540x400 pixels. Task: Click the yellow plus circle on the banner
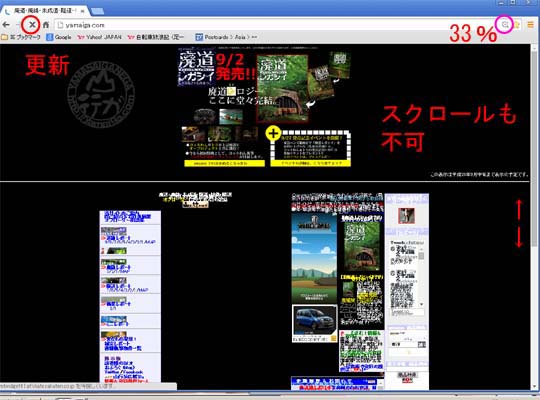pos(273,133)
